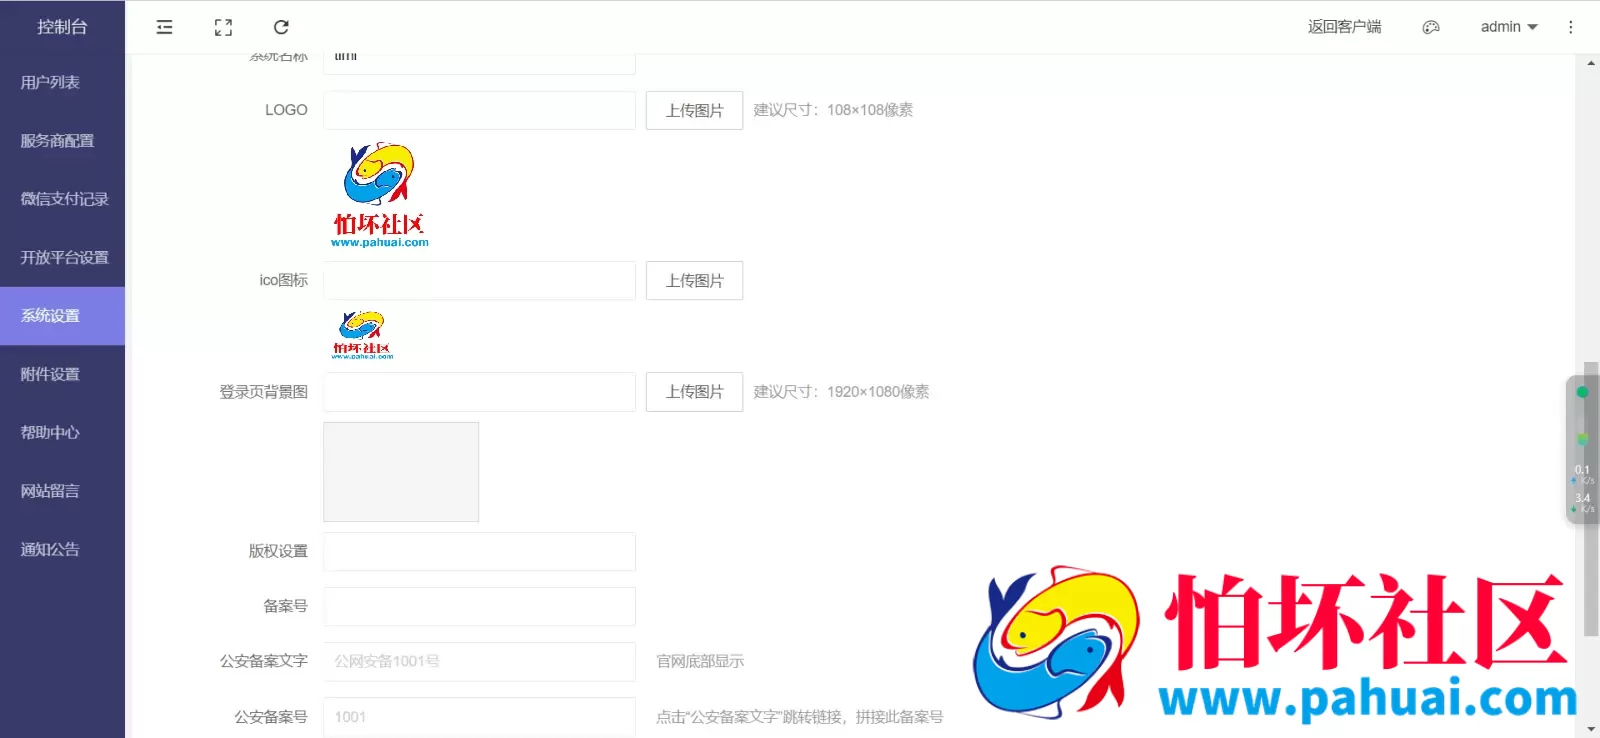This screenshot has width=1600, height=738.
Task: Focus the LOGO path input field
Action: pos(479,110)
